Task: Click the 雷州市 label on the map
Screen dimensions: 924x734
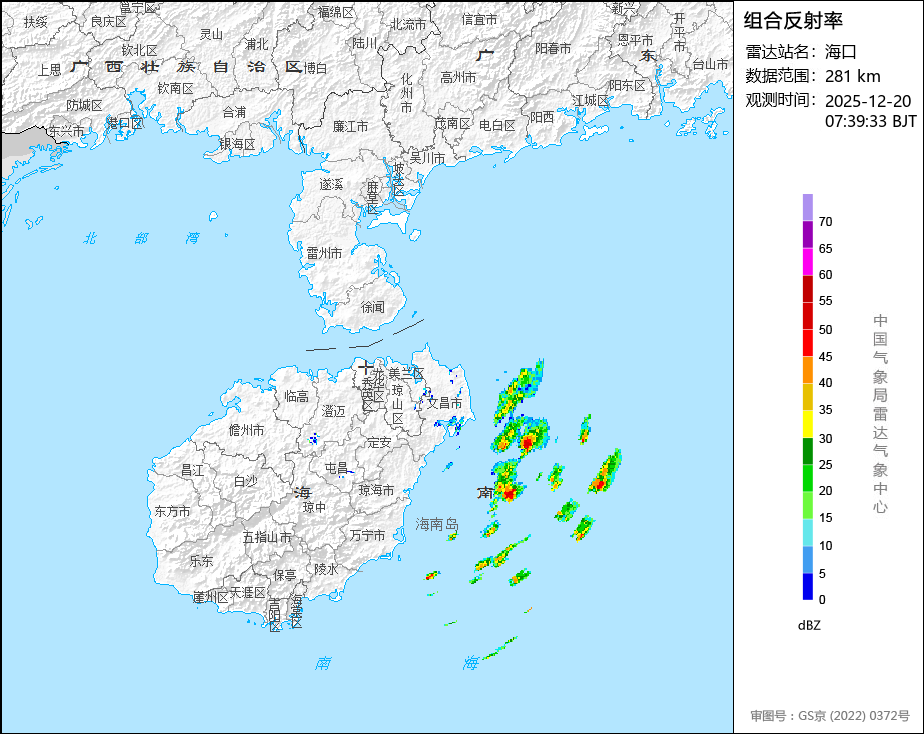Action: (324, 253)
